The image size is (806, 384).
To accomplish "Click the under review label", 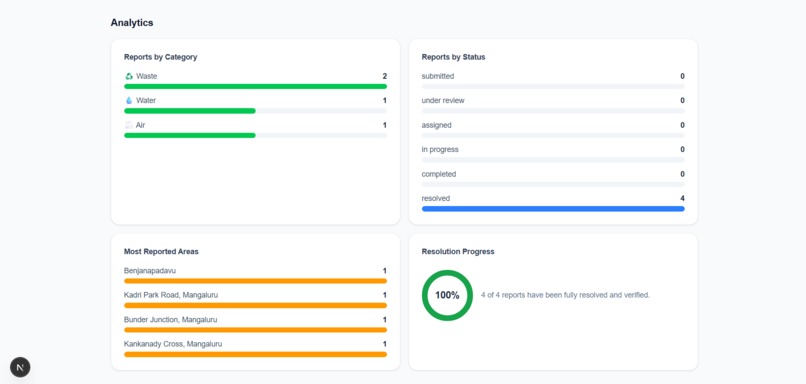I will click(x=443, y=100).
